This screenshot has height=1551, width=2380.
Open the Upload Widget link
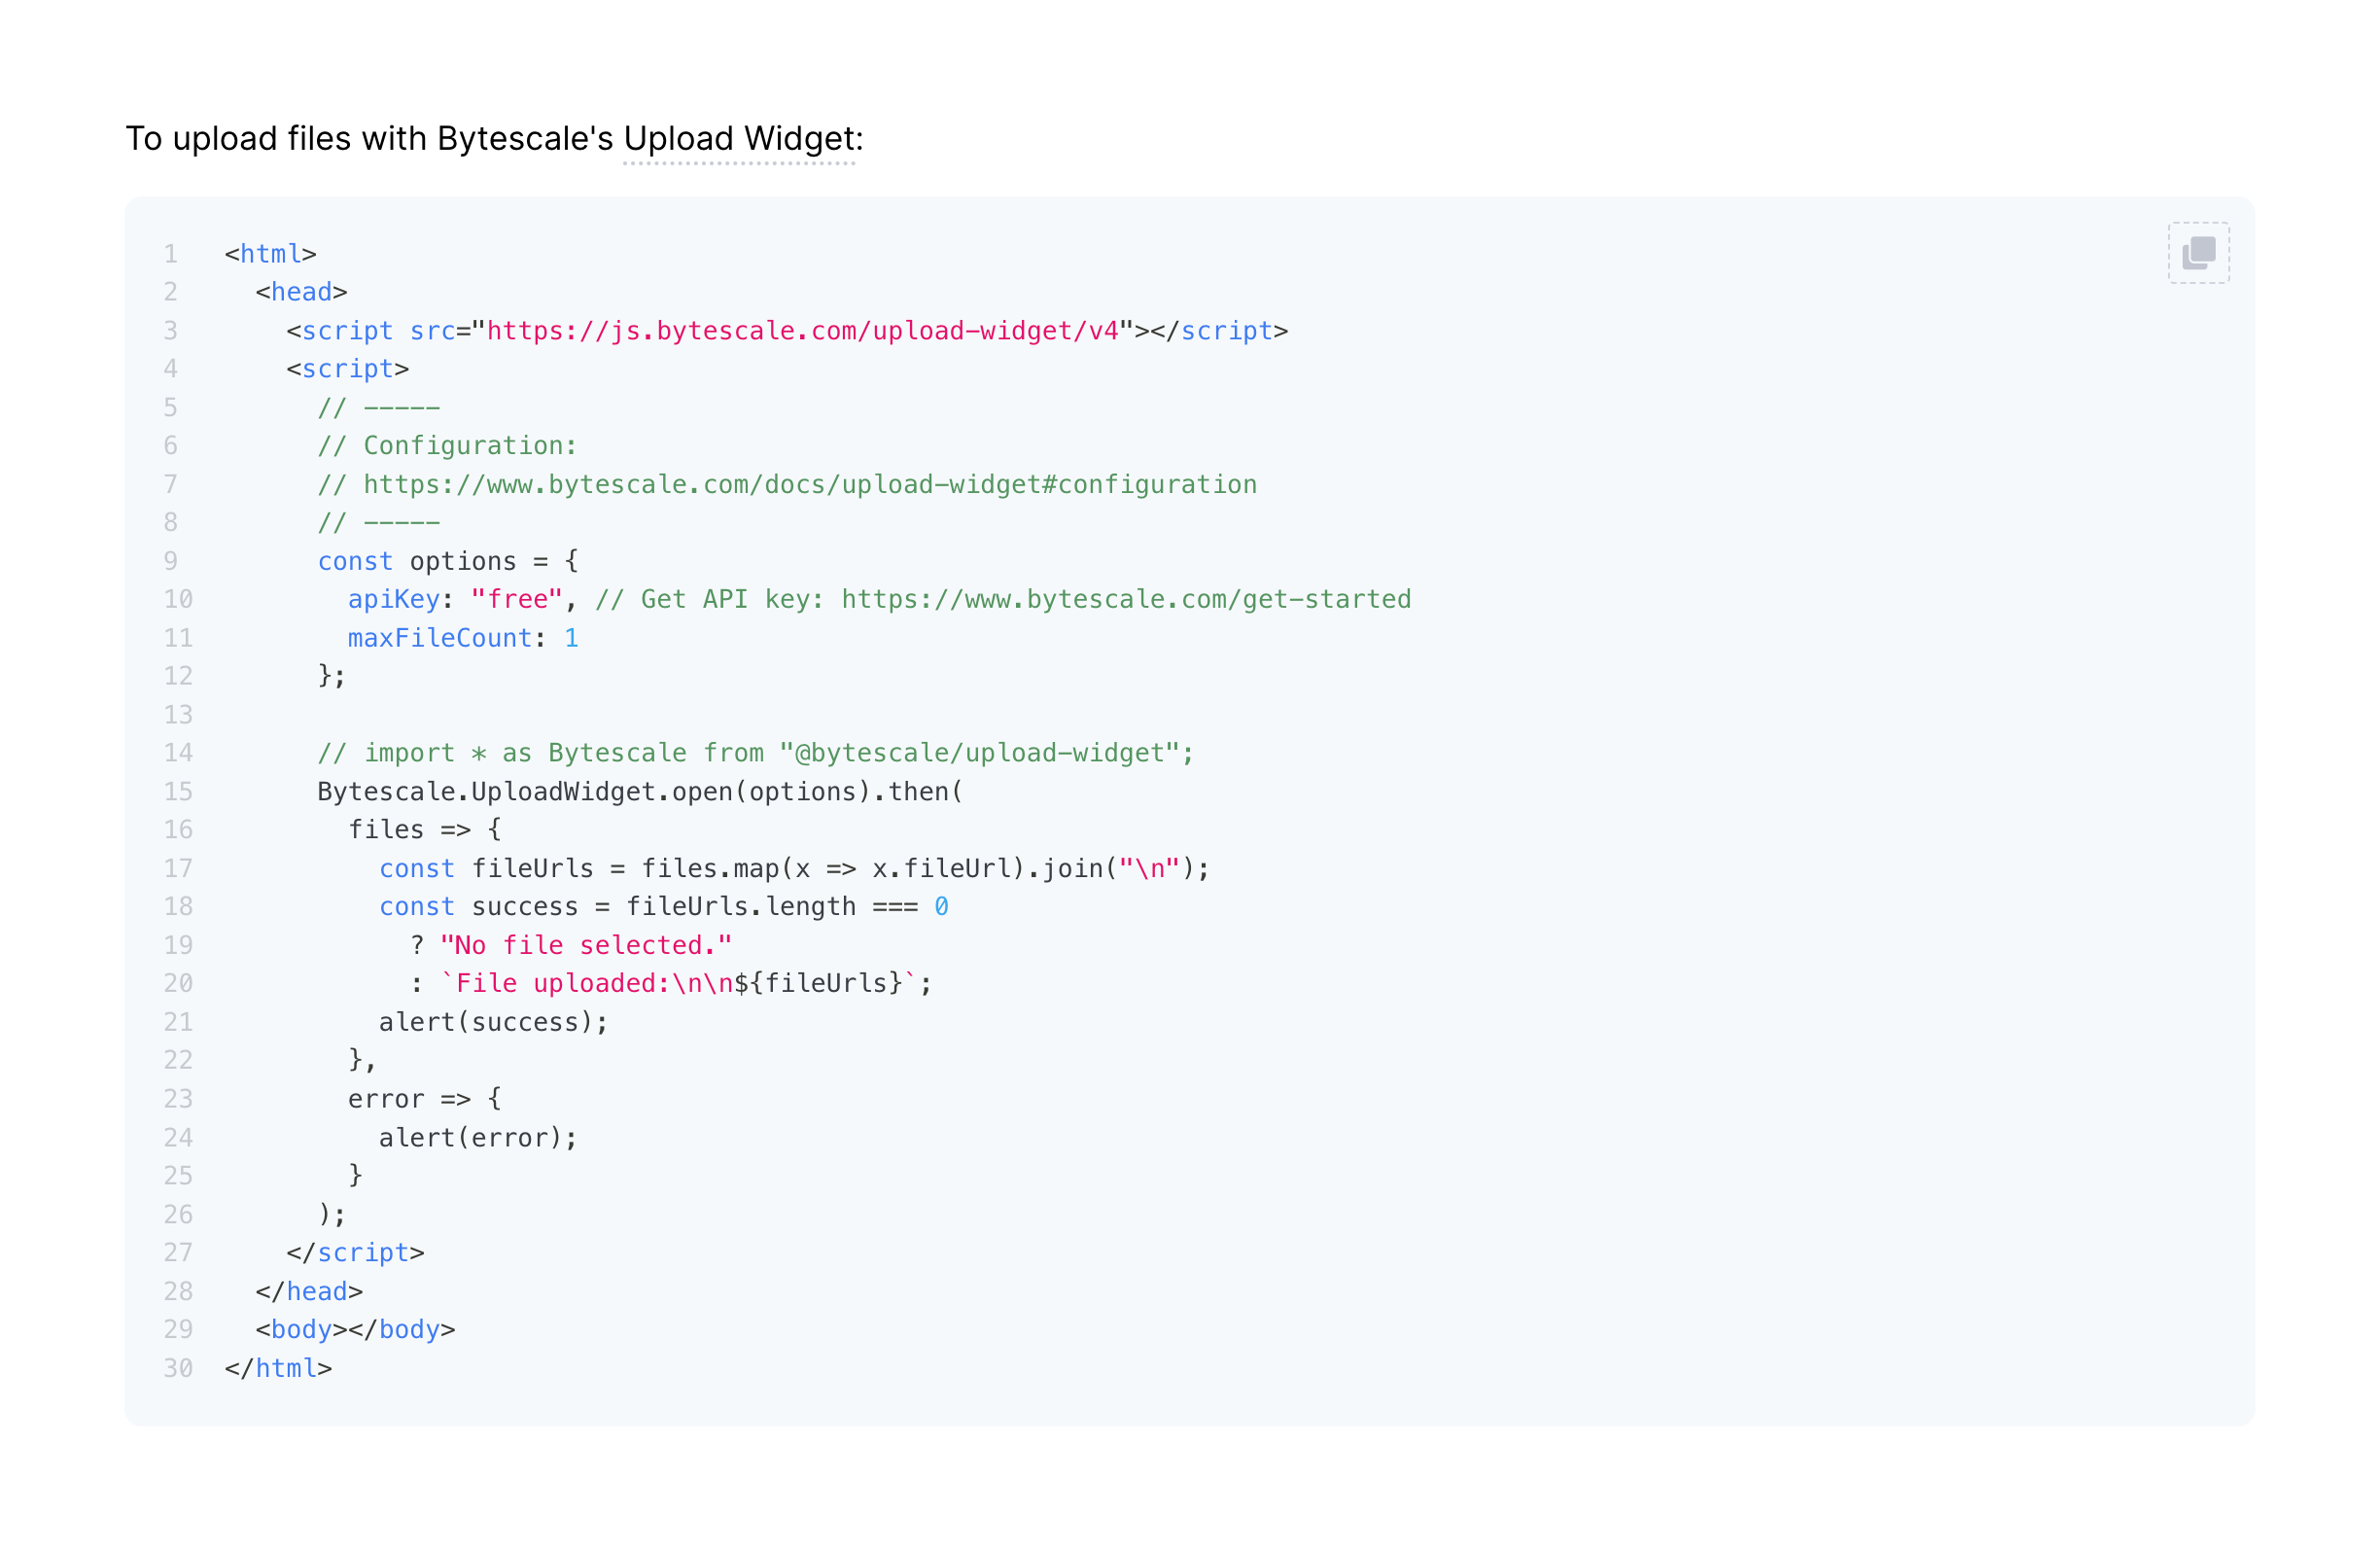[x=739, y=139]
